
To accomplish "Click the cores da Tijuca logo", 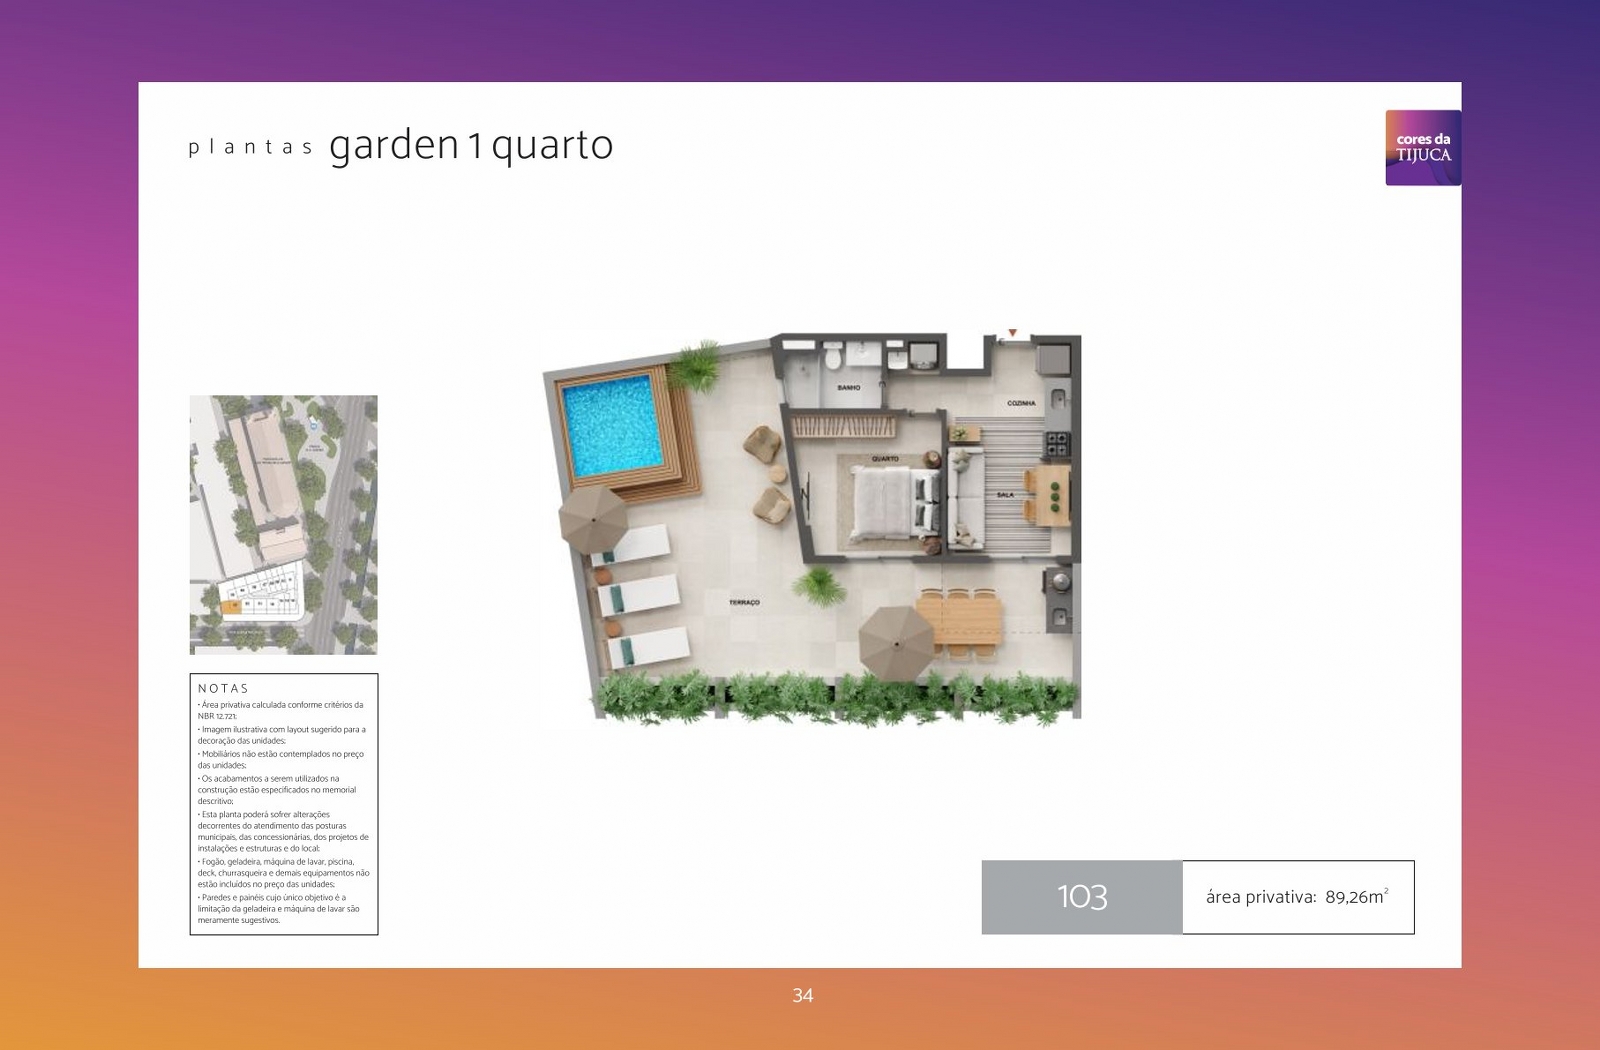I will [x=1423, y=148].
